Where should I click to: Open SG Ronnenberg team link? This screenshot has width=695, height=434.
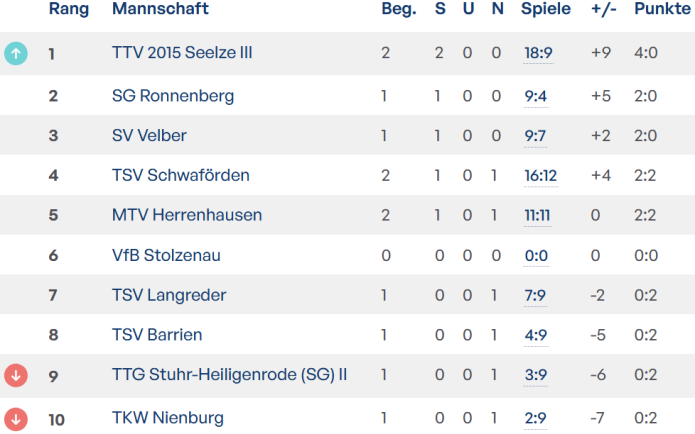(173, 96)
